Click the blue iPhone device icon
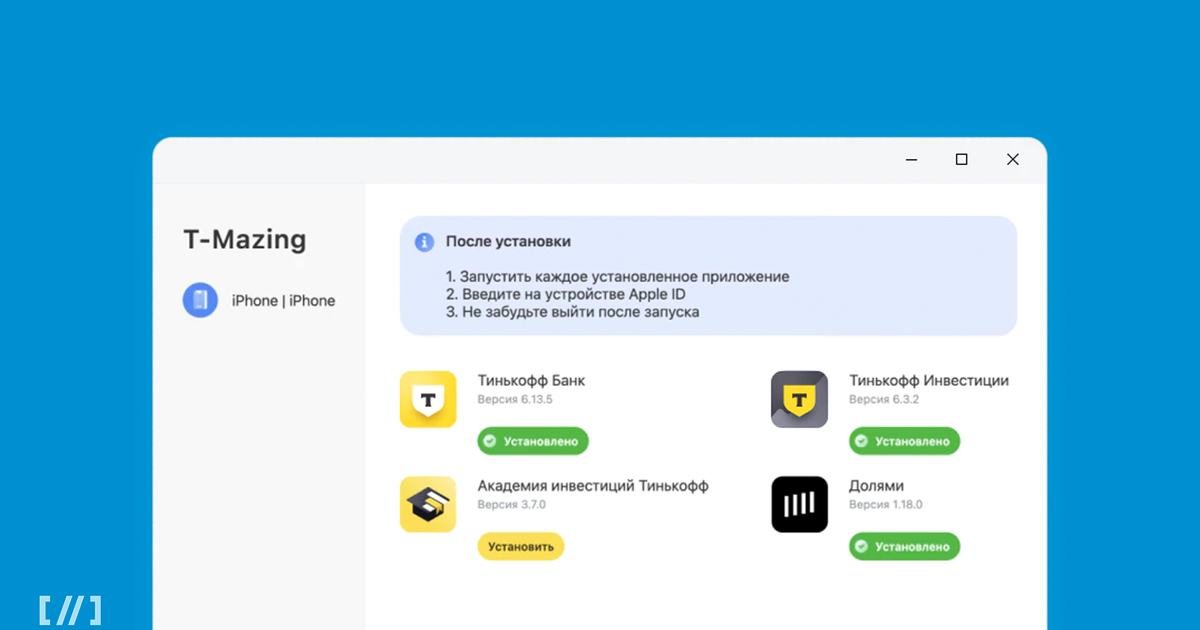Viewport: 1200px width, 630px height. click(200, 300)
